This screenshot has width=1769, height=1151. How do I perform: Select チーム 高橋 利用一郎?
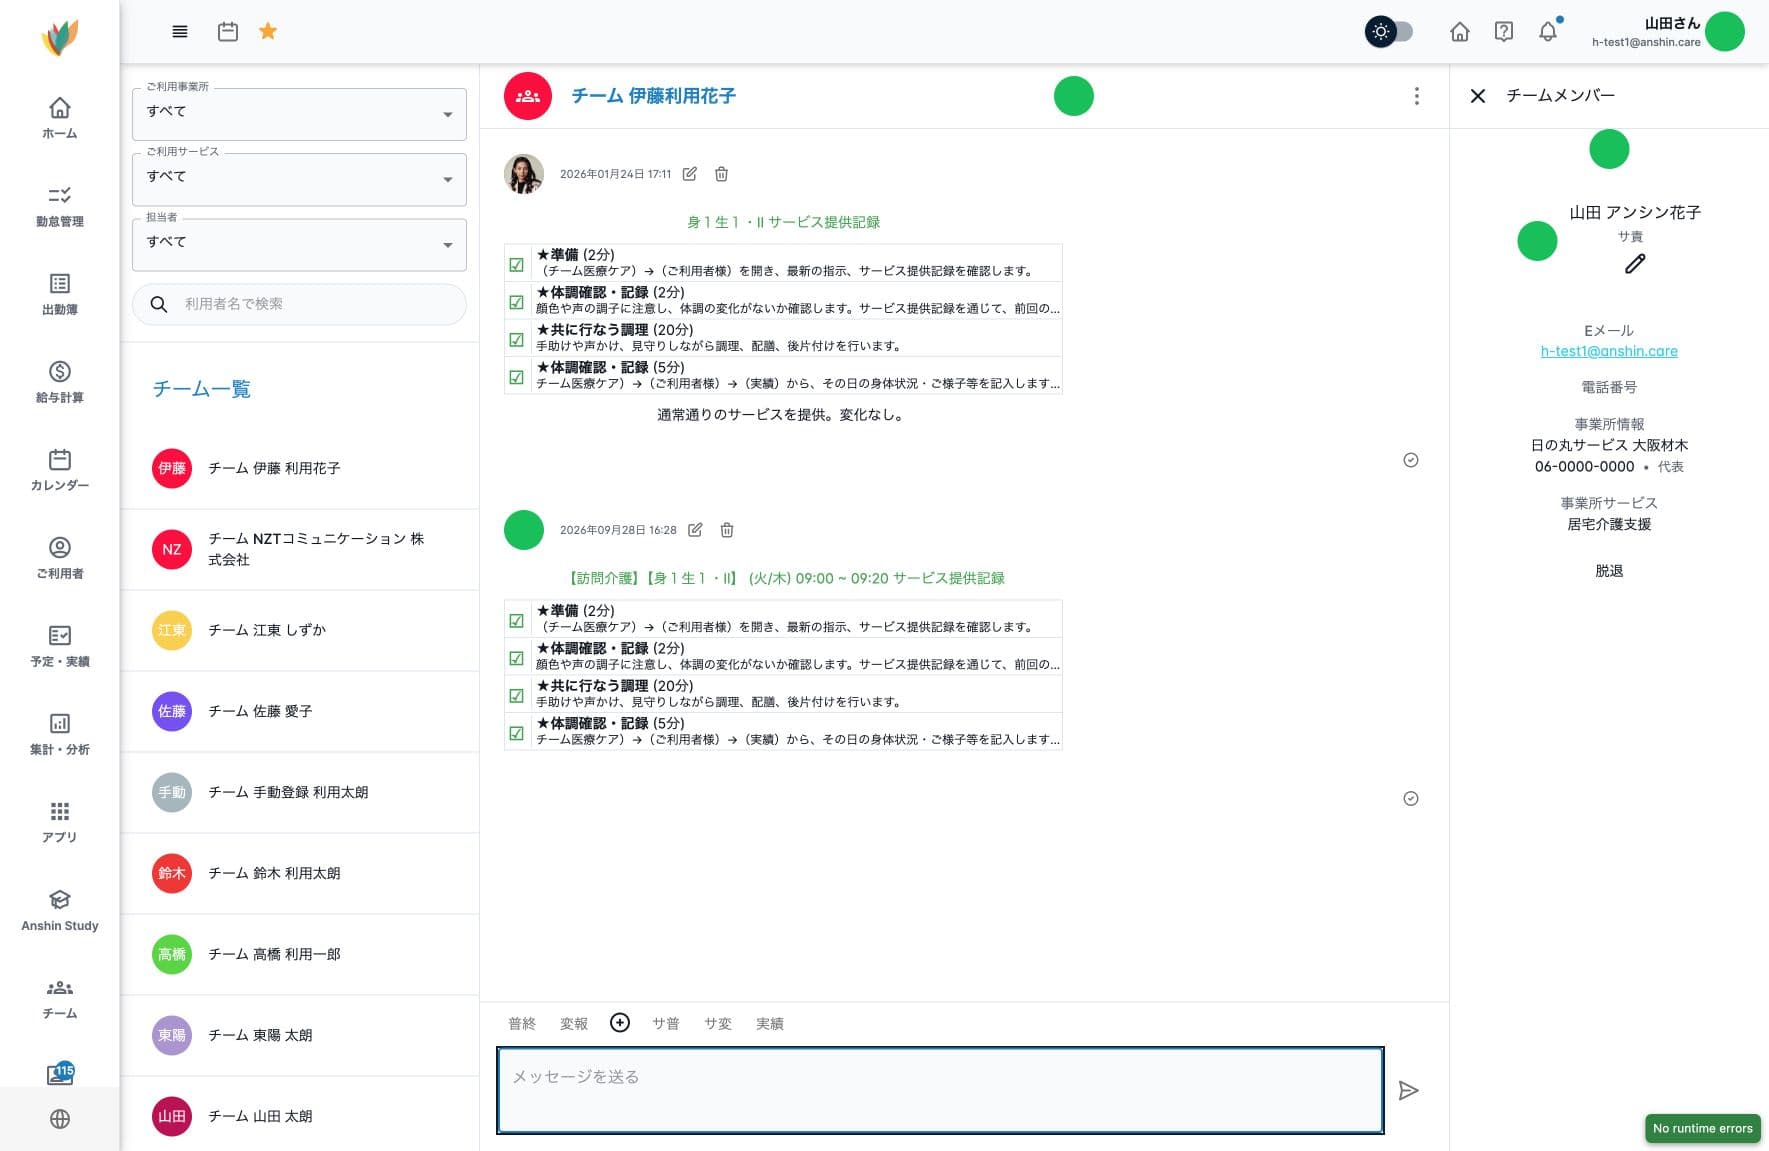[299, 954]
